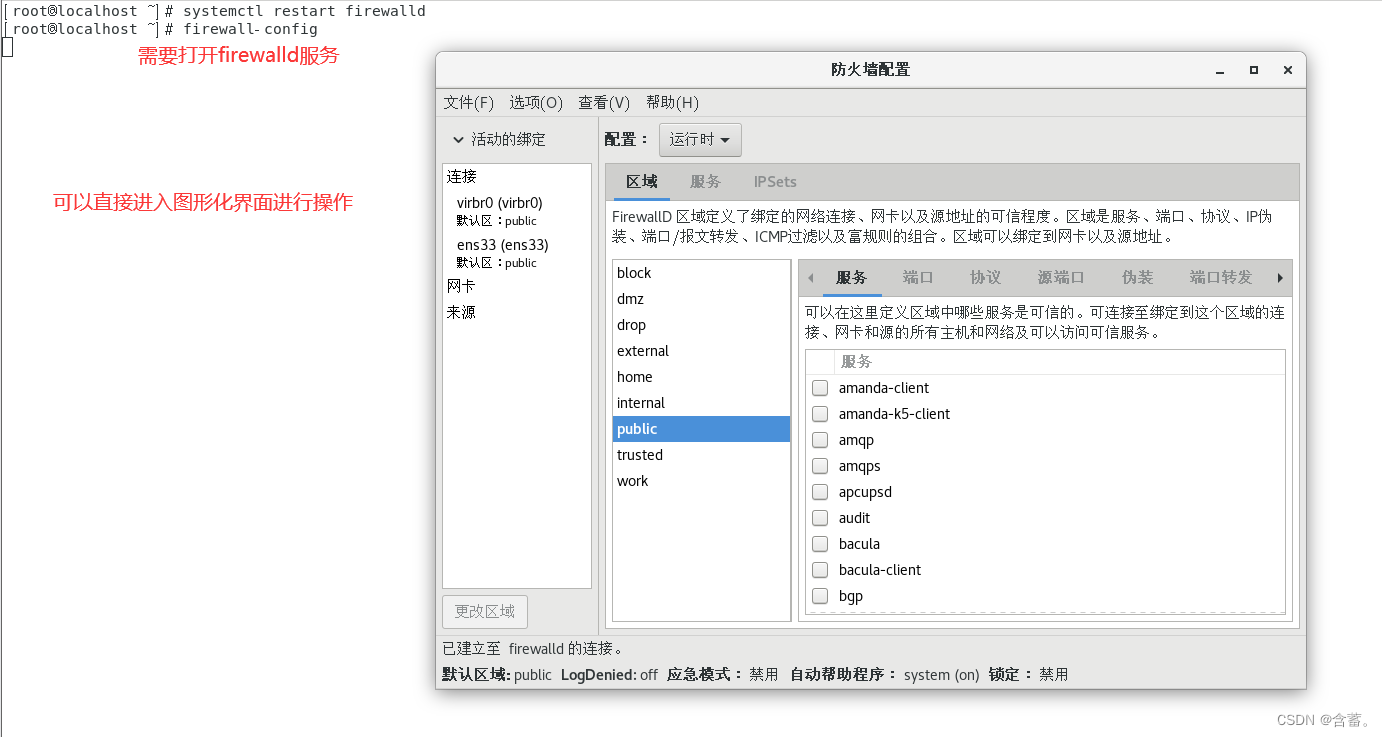Select the work zone
Viewport: 1382px width, 737px height.
701,481
